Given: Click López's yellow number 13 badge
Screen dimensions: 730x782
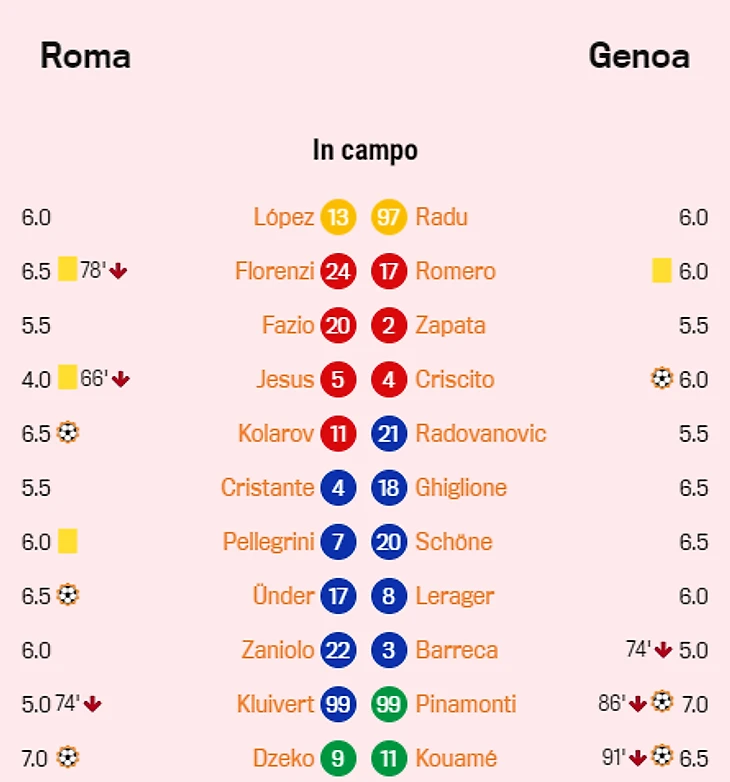Looking at the screenshot, I should 339,217.
